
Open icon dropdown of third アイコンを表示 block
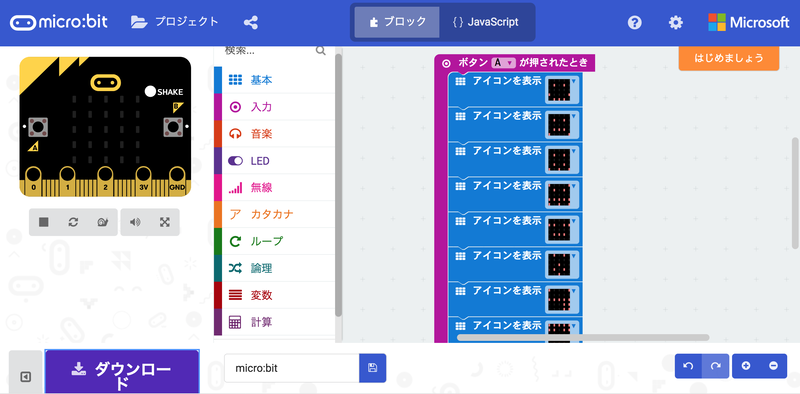[x=562, y=160]
